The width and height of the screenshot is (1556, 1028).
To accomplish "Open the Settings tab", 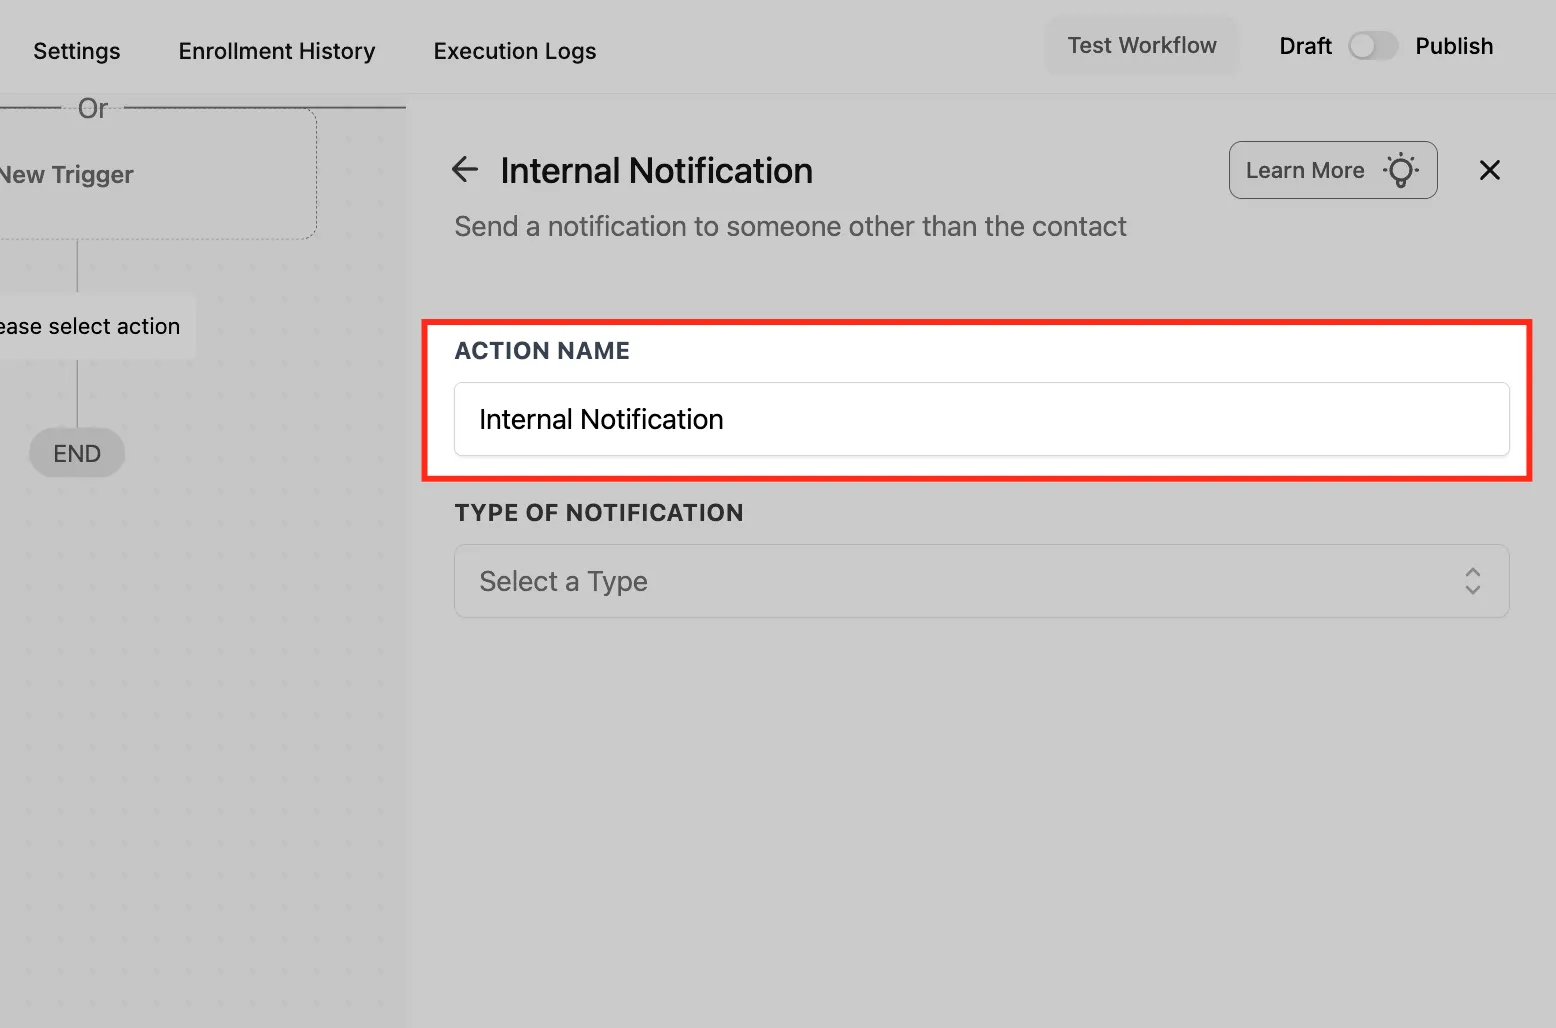I will (x=76, y=51).
